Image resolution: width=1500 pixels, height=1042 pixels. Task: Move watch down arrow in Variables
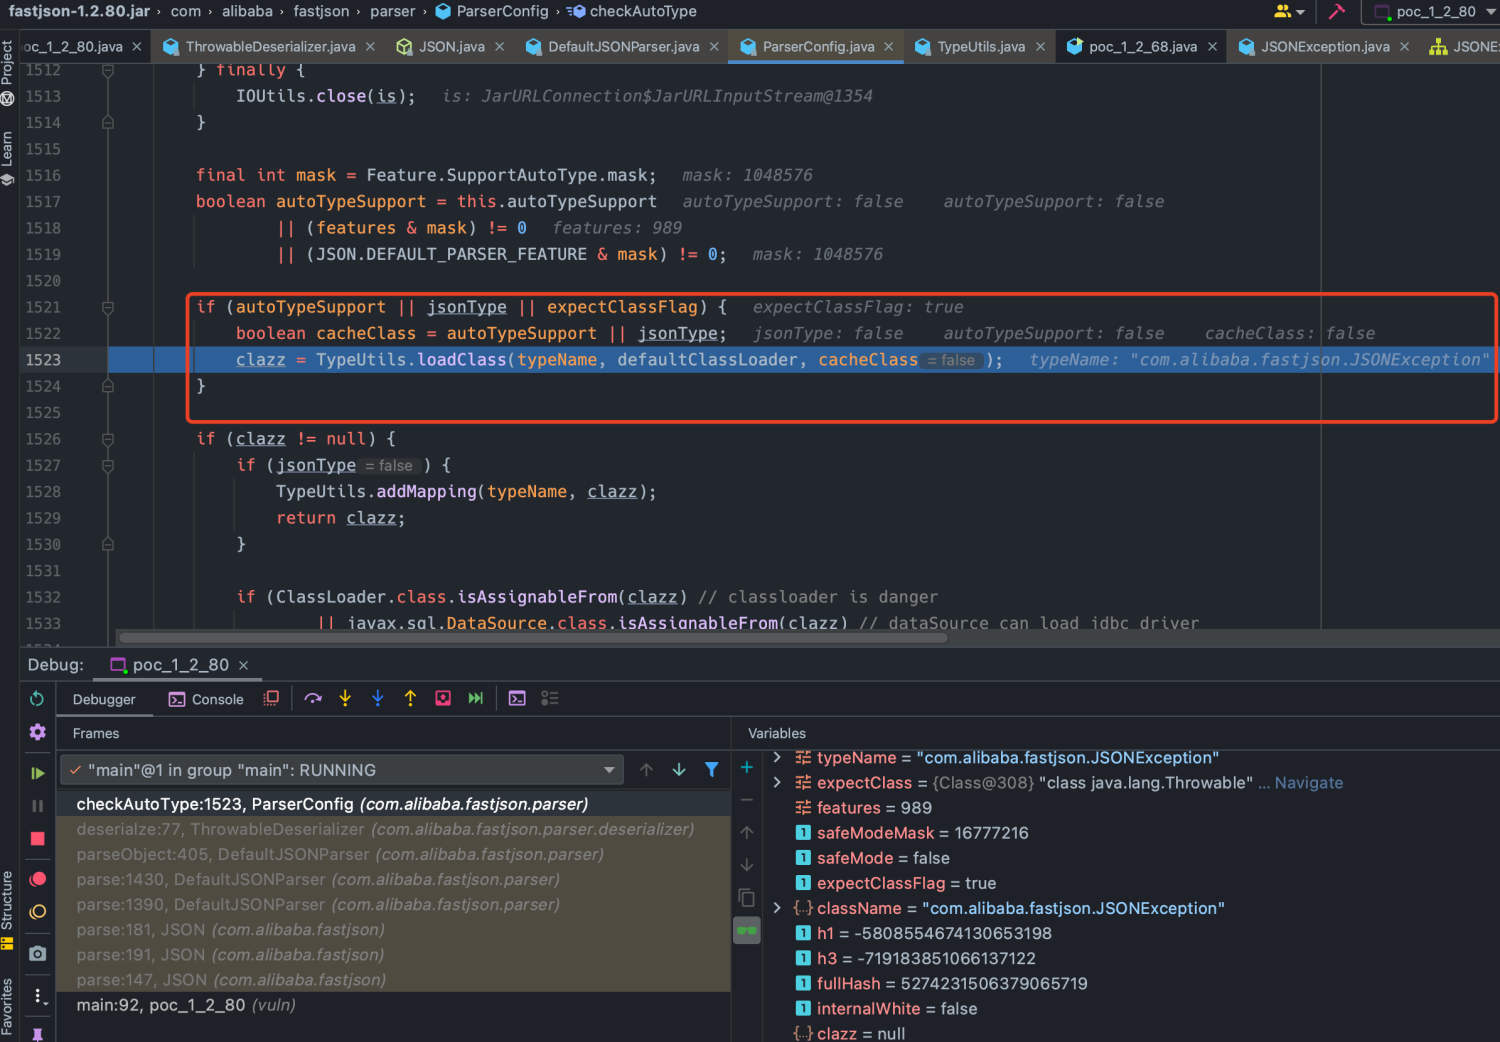[747, 865]
